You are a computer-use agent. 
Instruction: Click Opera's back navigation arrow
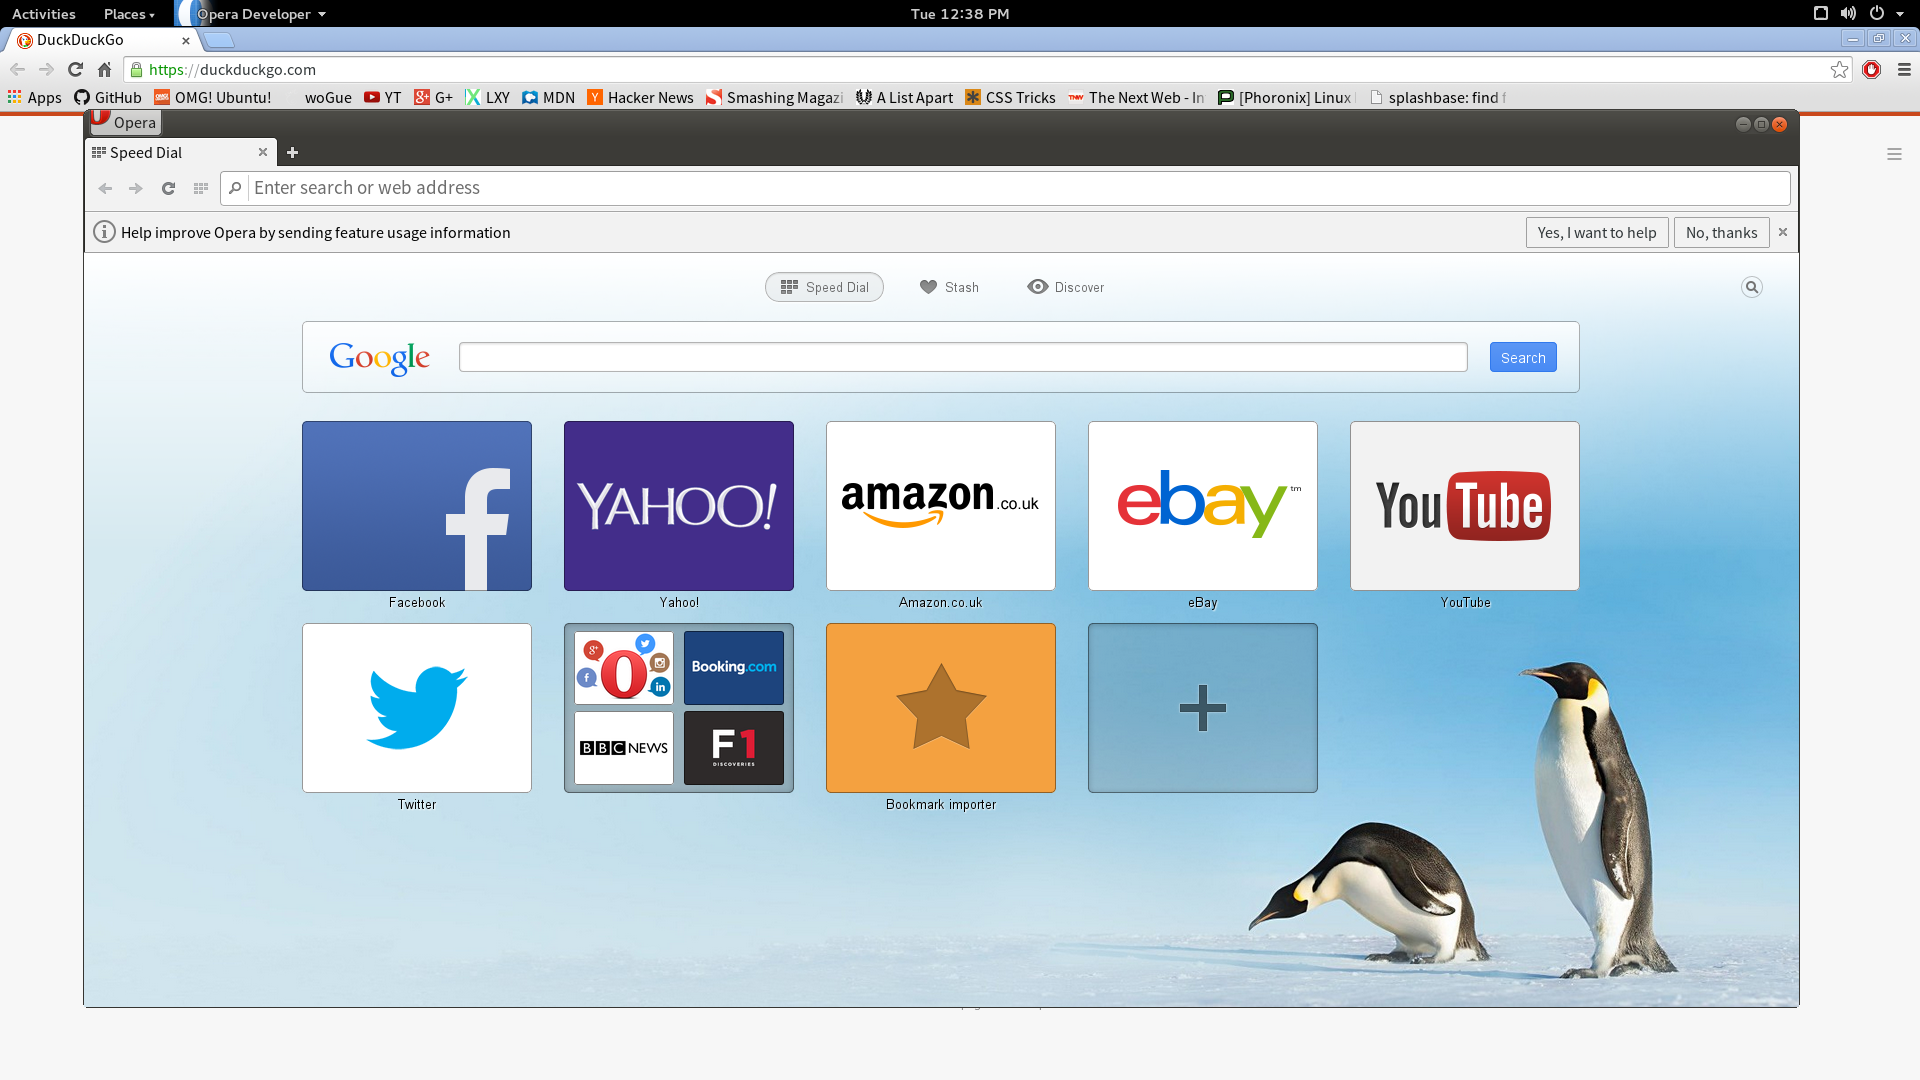coord(105,188)
